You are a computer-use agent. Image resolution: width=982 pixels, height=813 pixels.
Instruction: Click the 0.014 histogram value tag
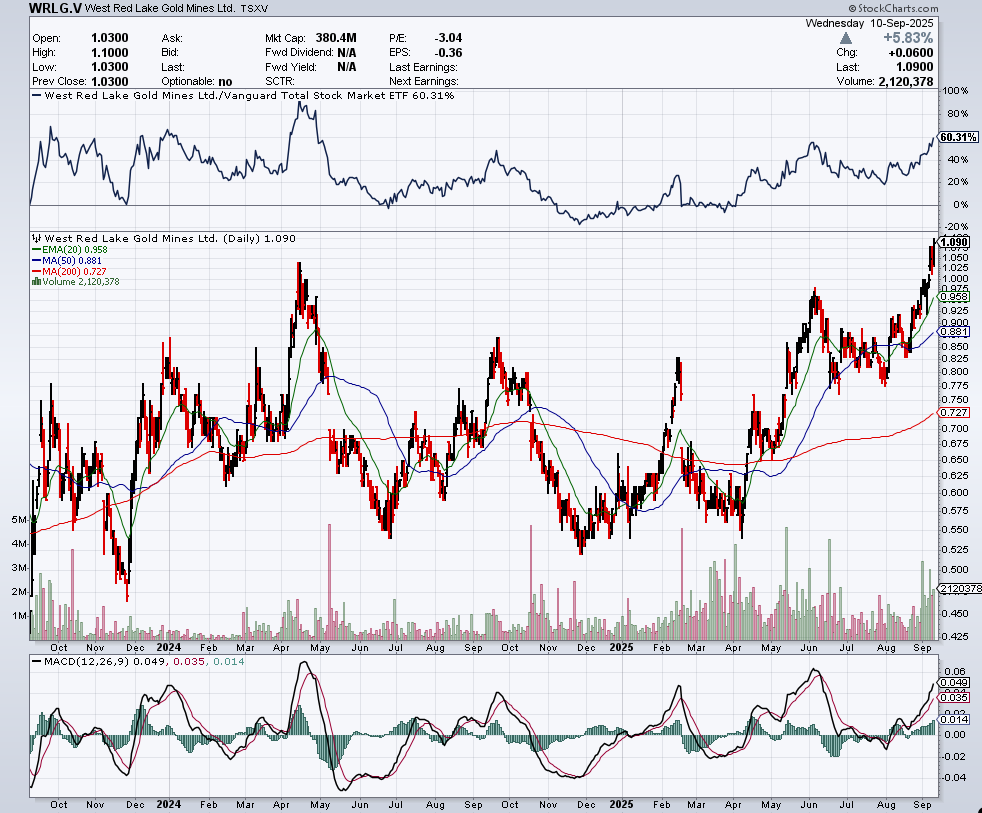point(955,720)
